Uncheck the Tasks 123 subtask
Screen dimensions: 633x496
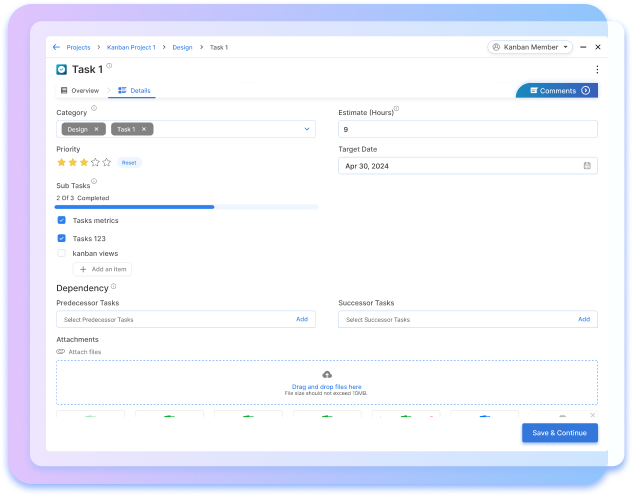pos(62,238)
